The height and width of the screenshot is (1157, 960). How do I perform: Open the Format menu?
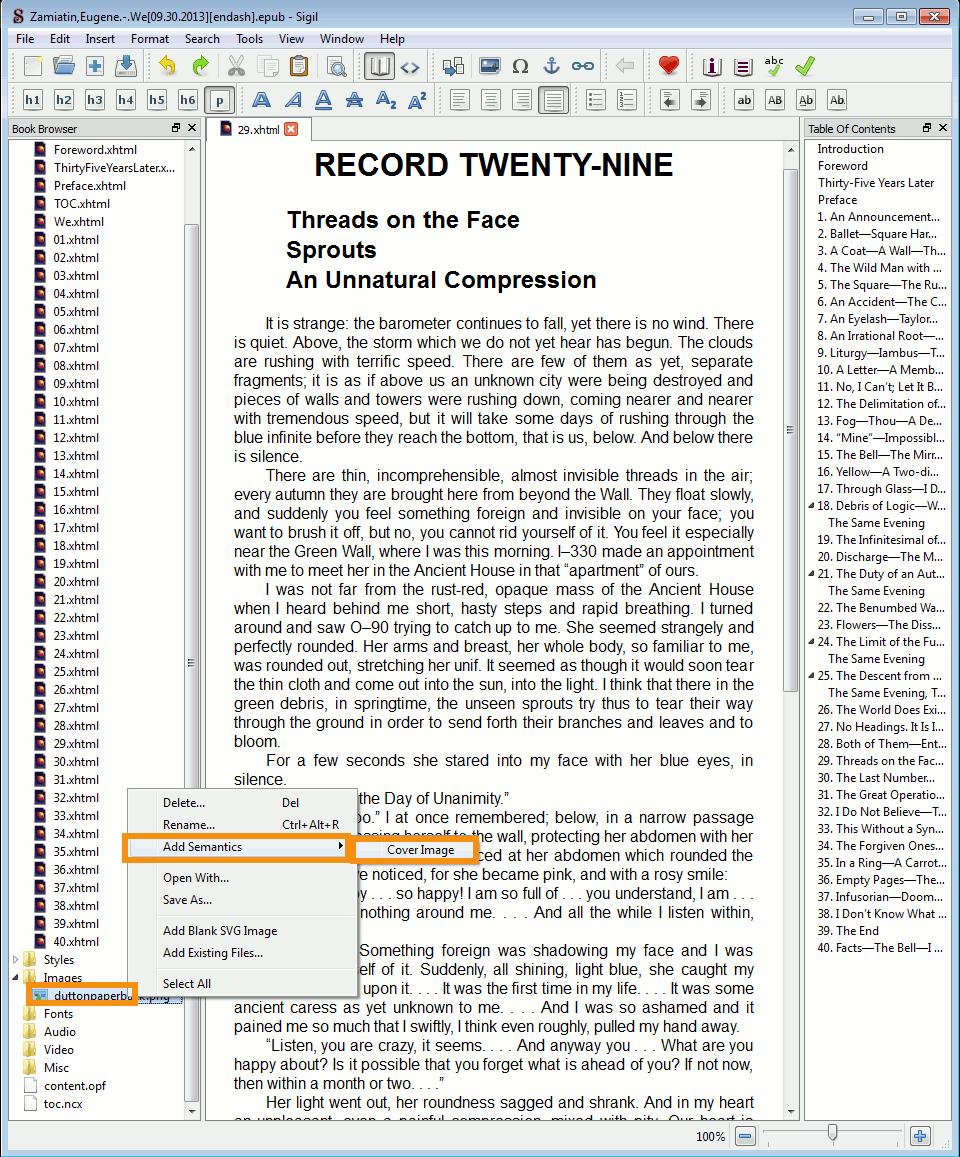point(150,38)
